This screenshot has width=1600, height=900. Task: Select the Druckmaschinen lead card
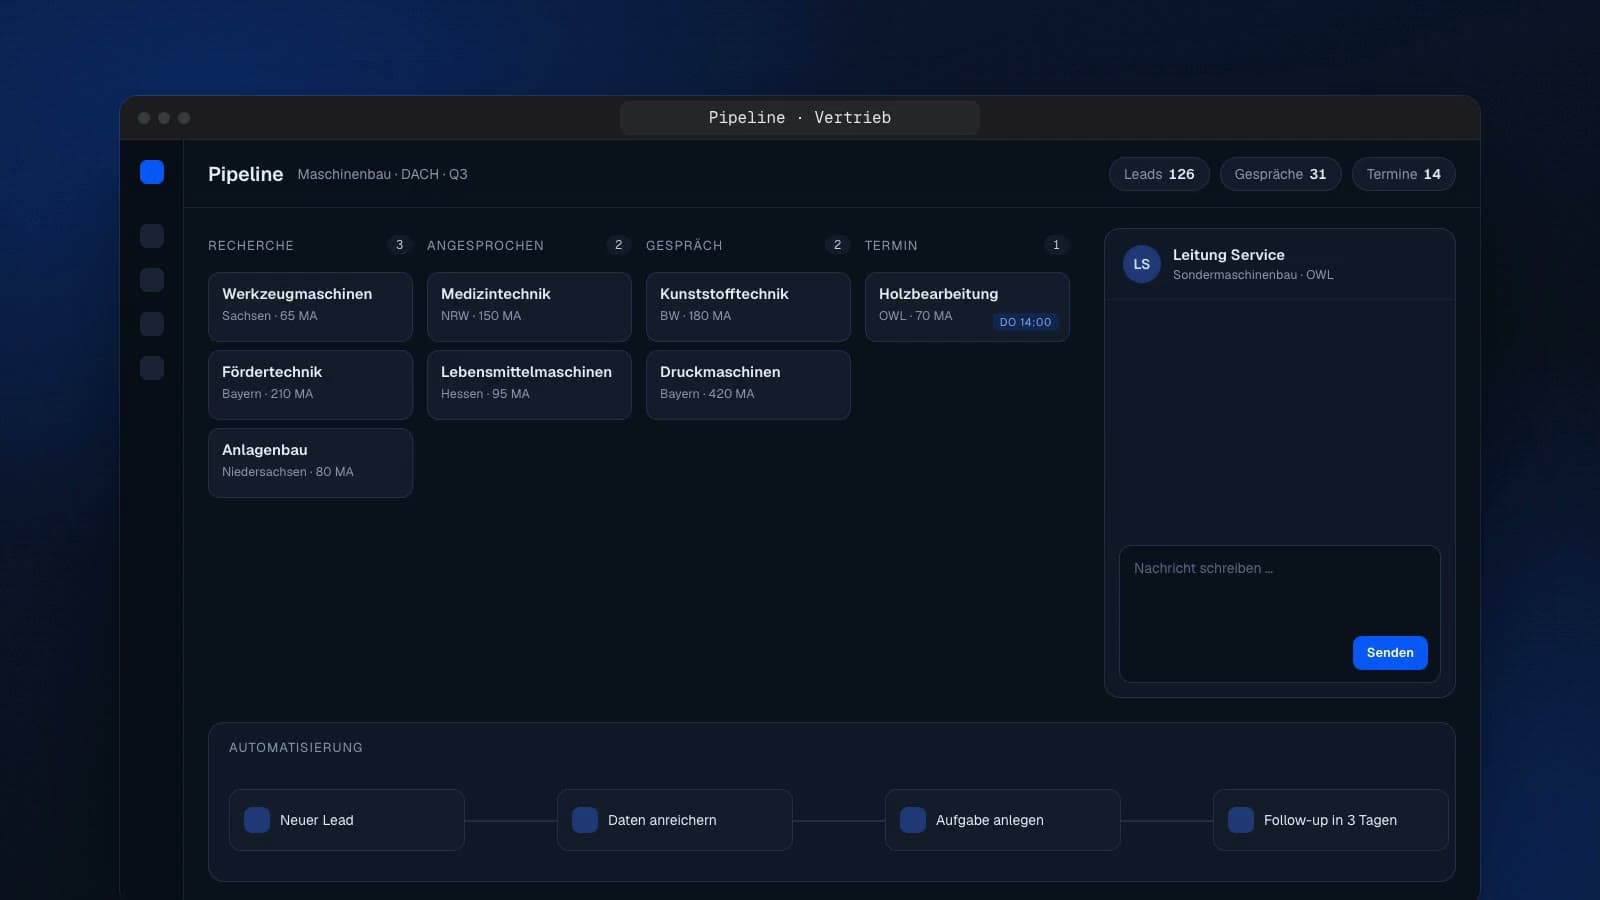(x=748, y=385)
